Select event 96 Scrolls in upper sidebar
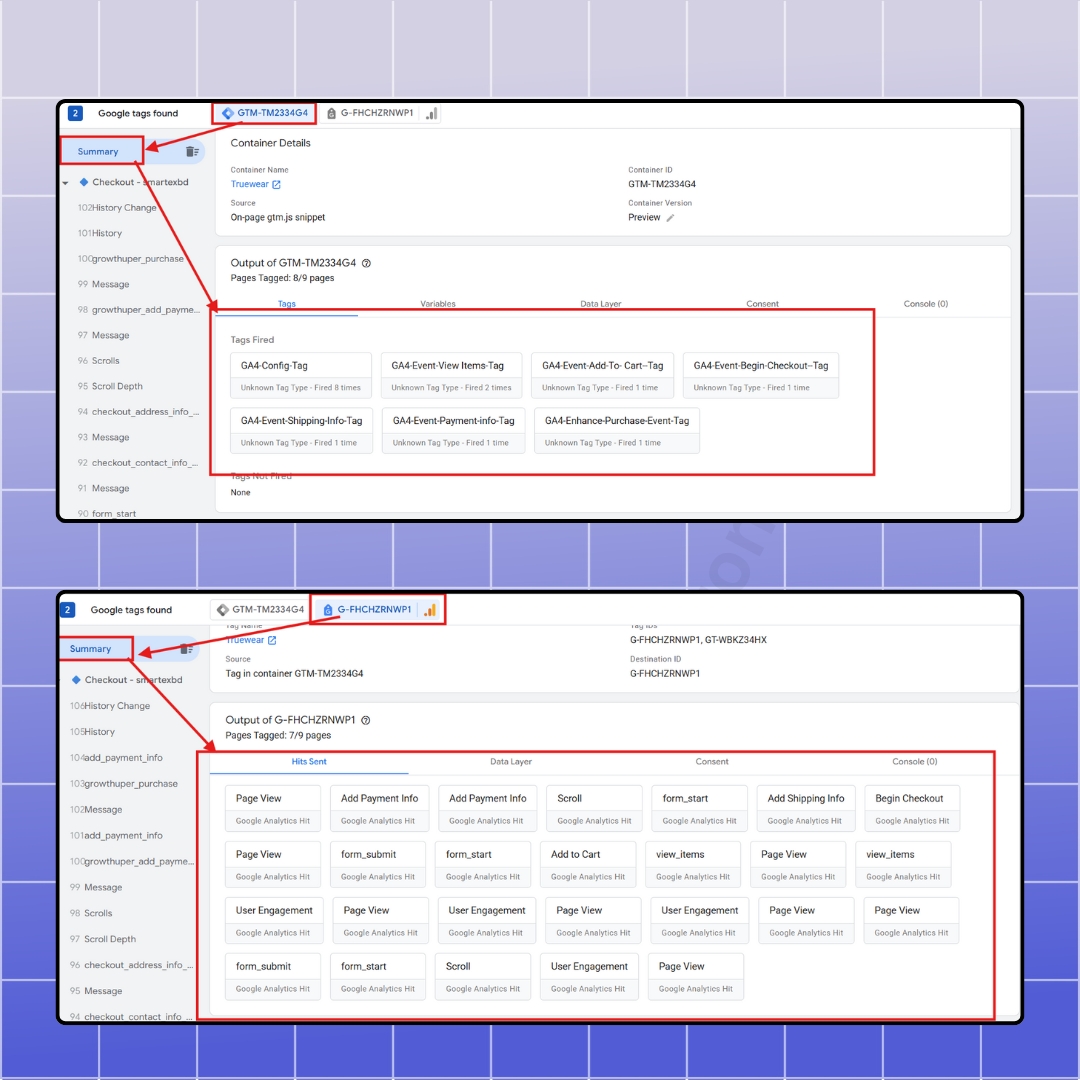1080x1080 pixels. 98,360
